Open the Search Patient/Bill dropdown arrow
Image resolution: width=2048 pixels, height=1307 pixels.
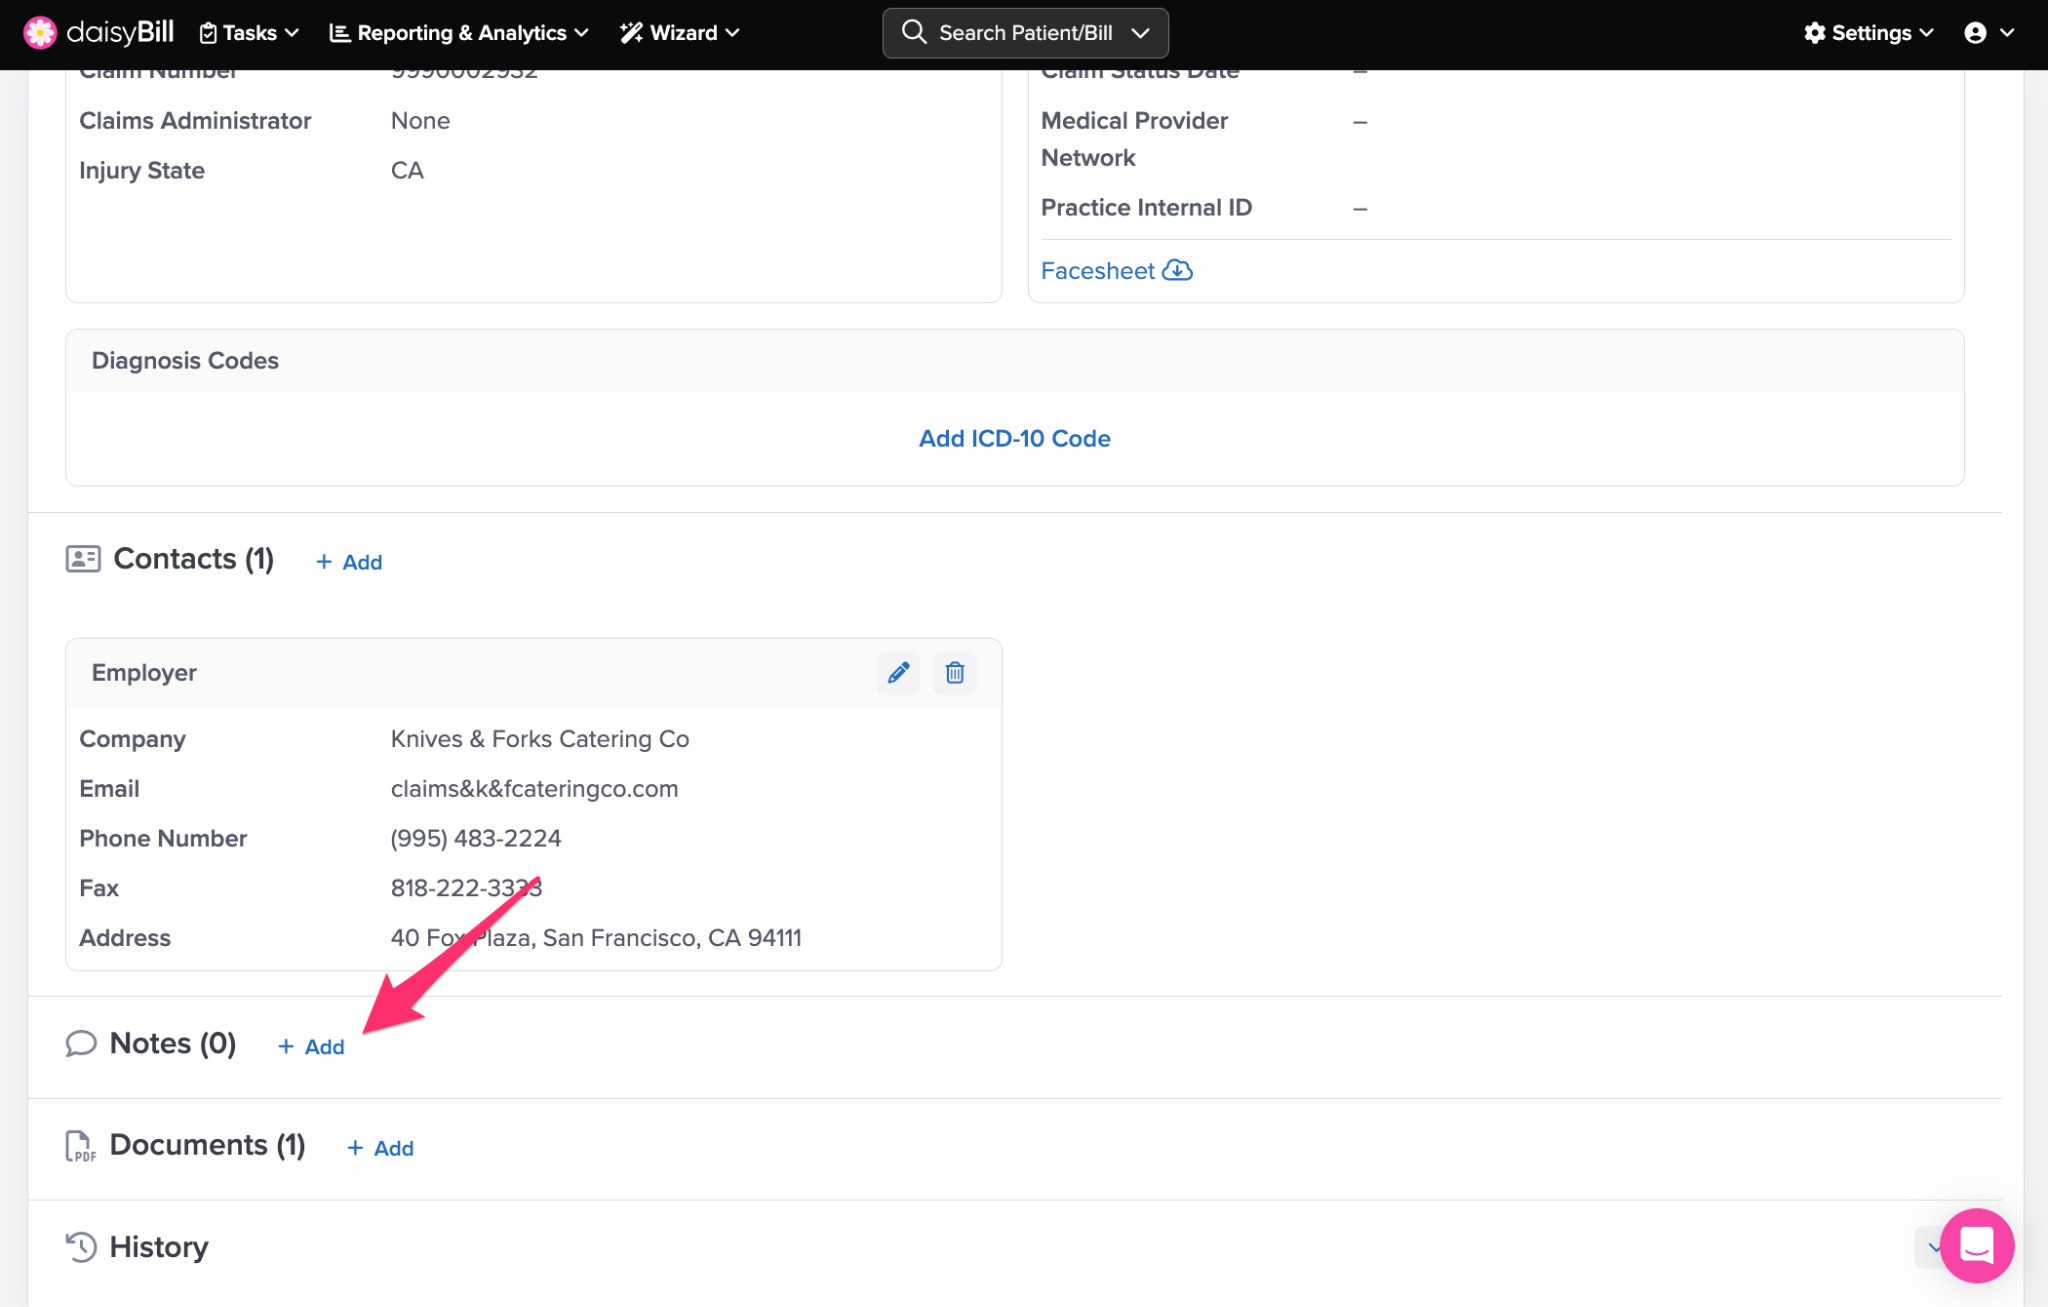tap(1140, 33)
